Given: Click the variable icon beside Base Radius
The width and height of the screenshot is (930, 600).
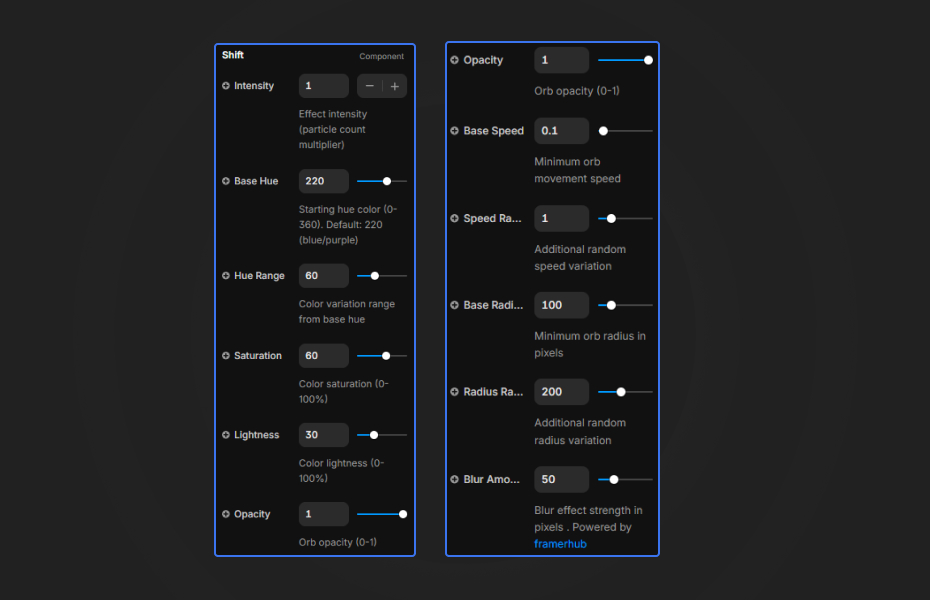Looking at the screenshot, I should pyautogui.click(x=456, y=305).
